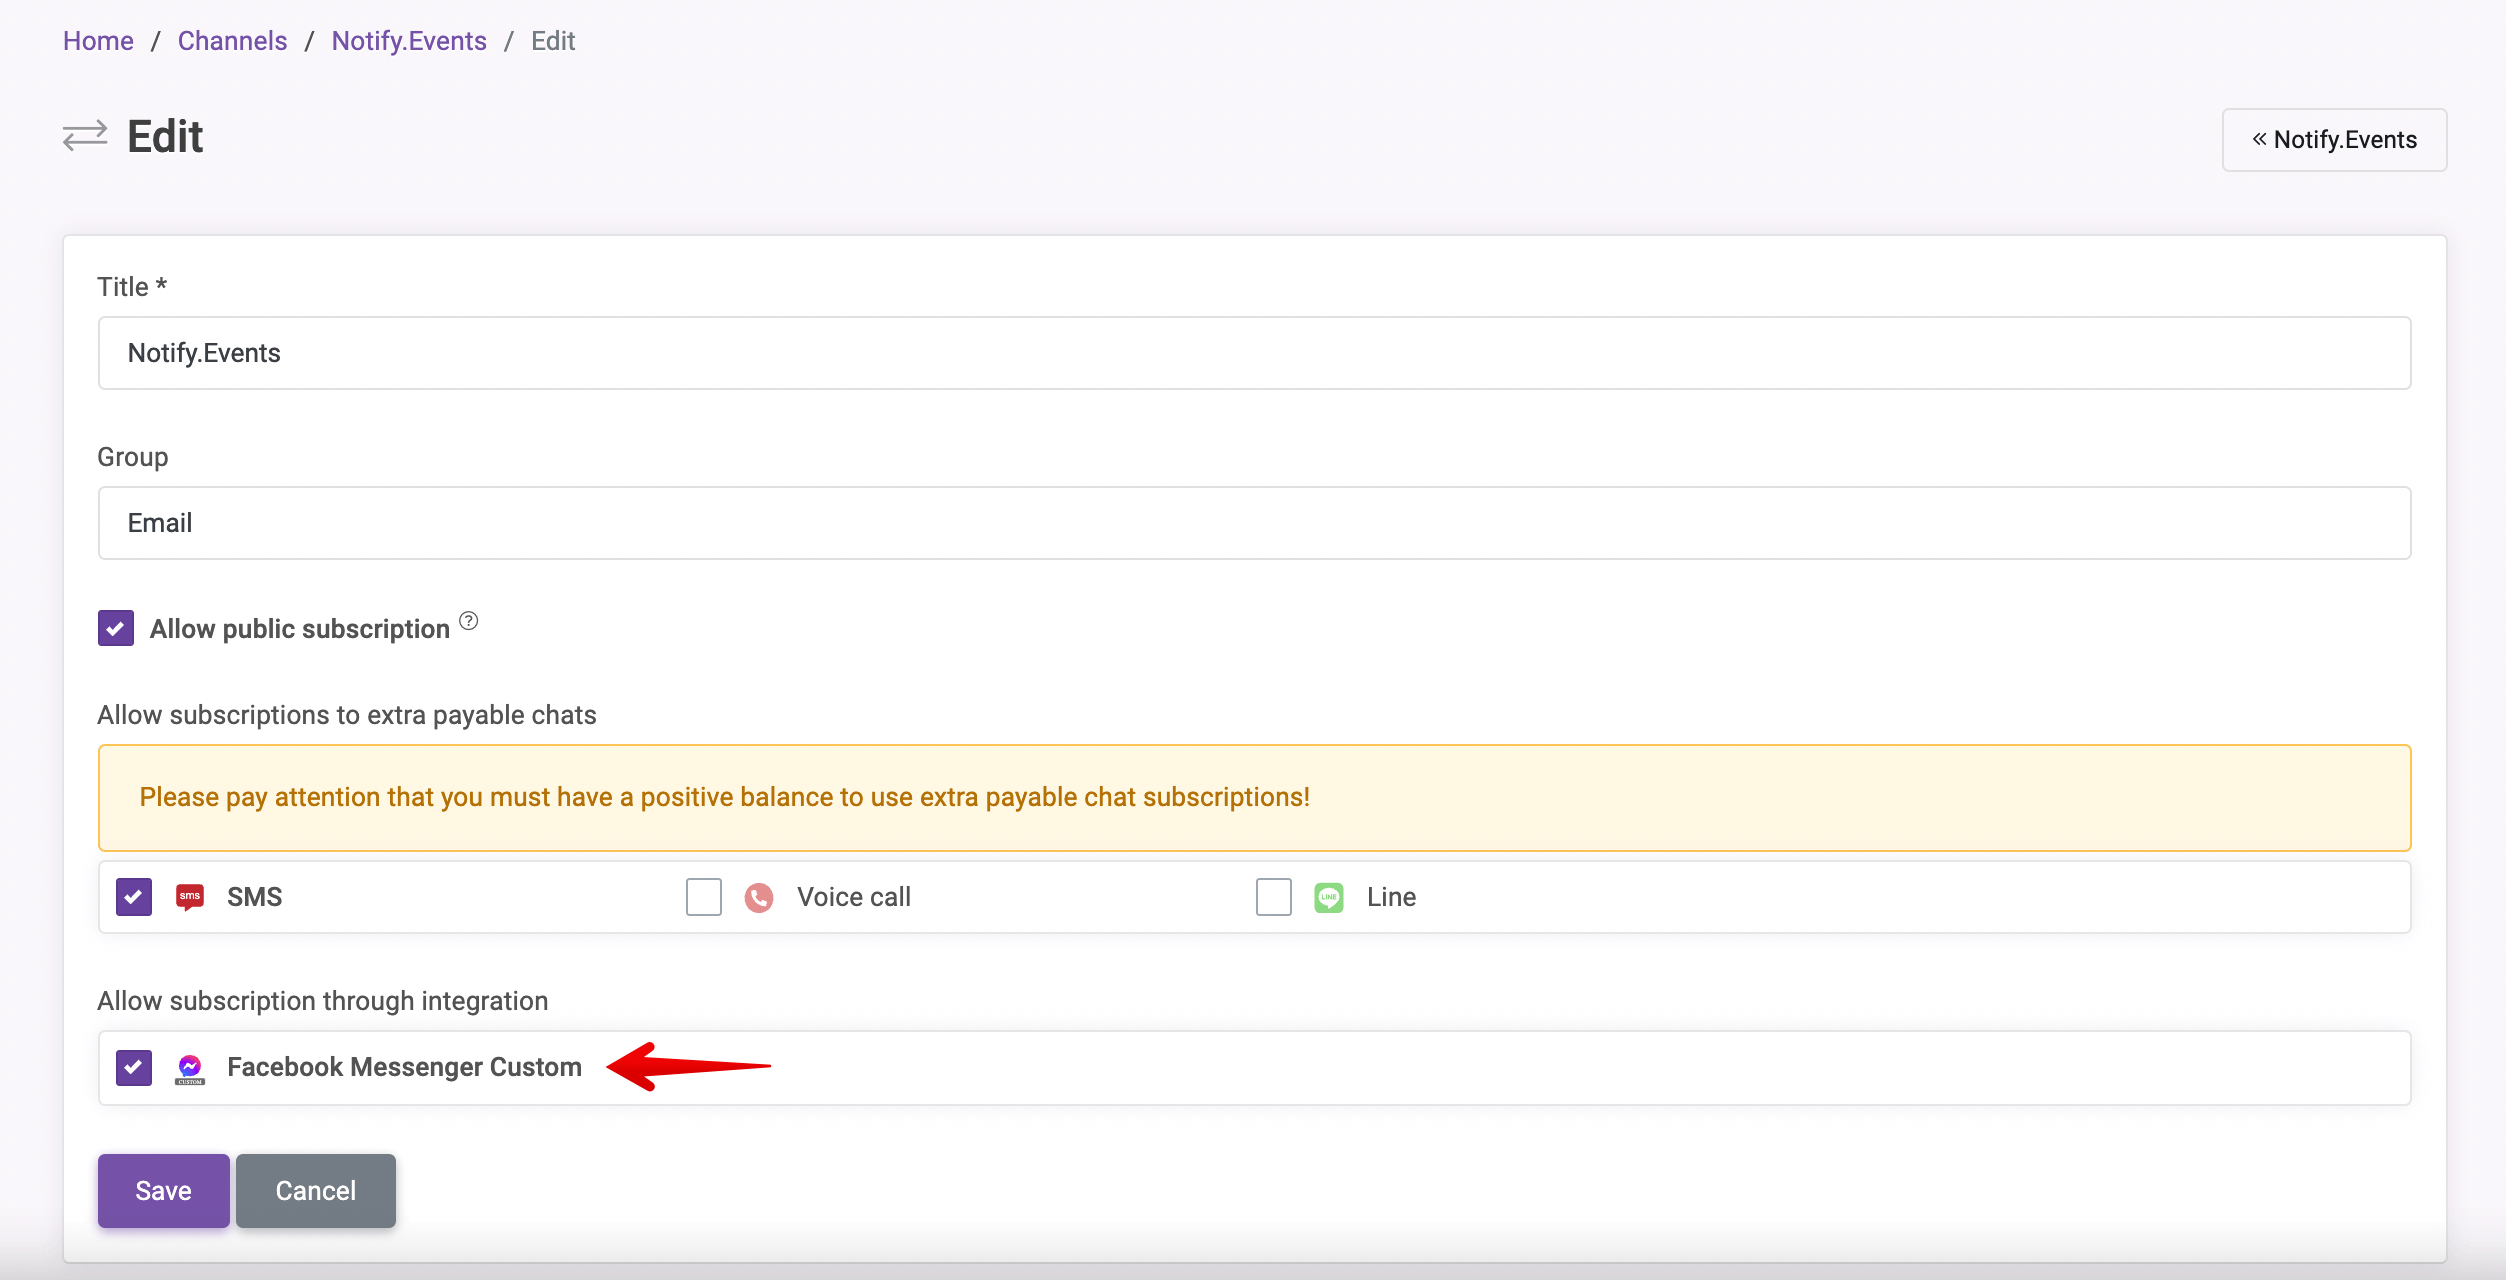Click the Voice call phone icon
The width and height of the screenshot is (2506, 1280).
(759, 896)
